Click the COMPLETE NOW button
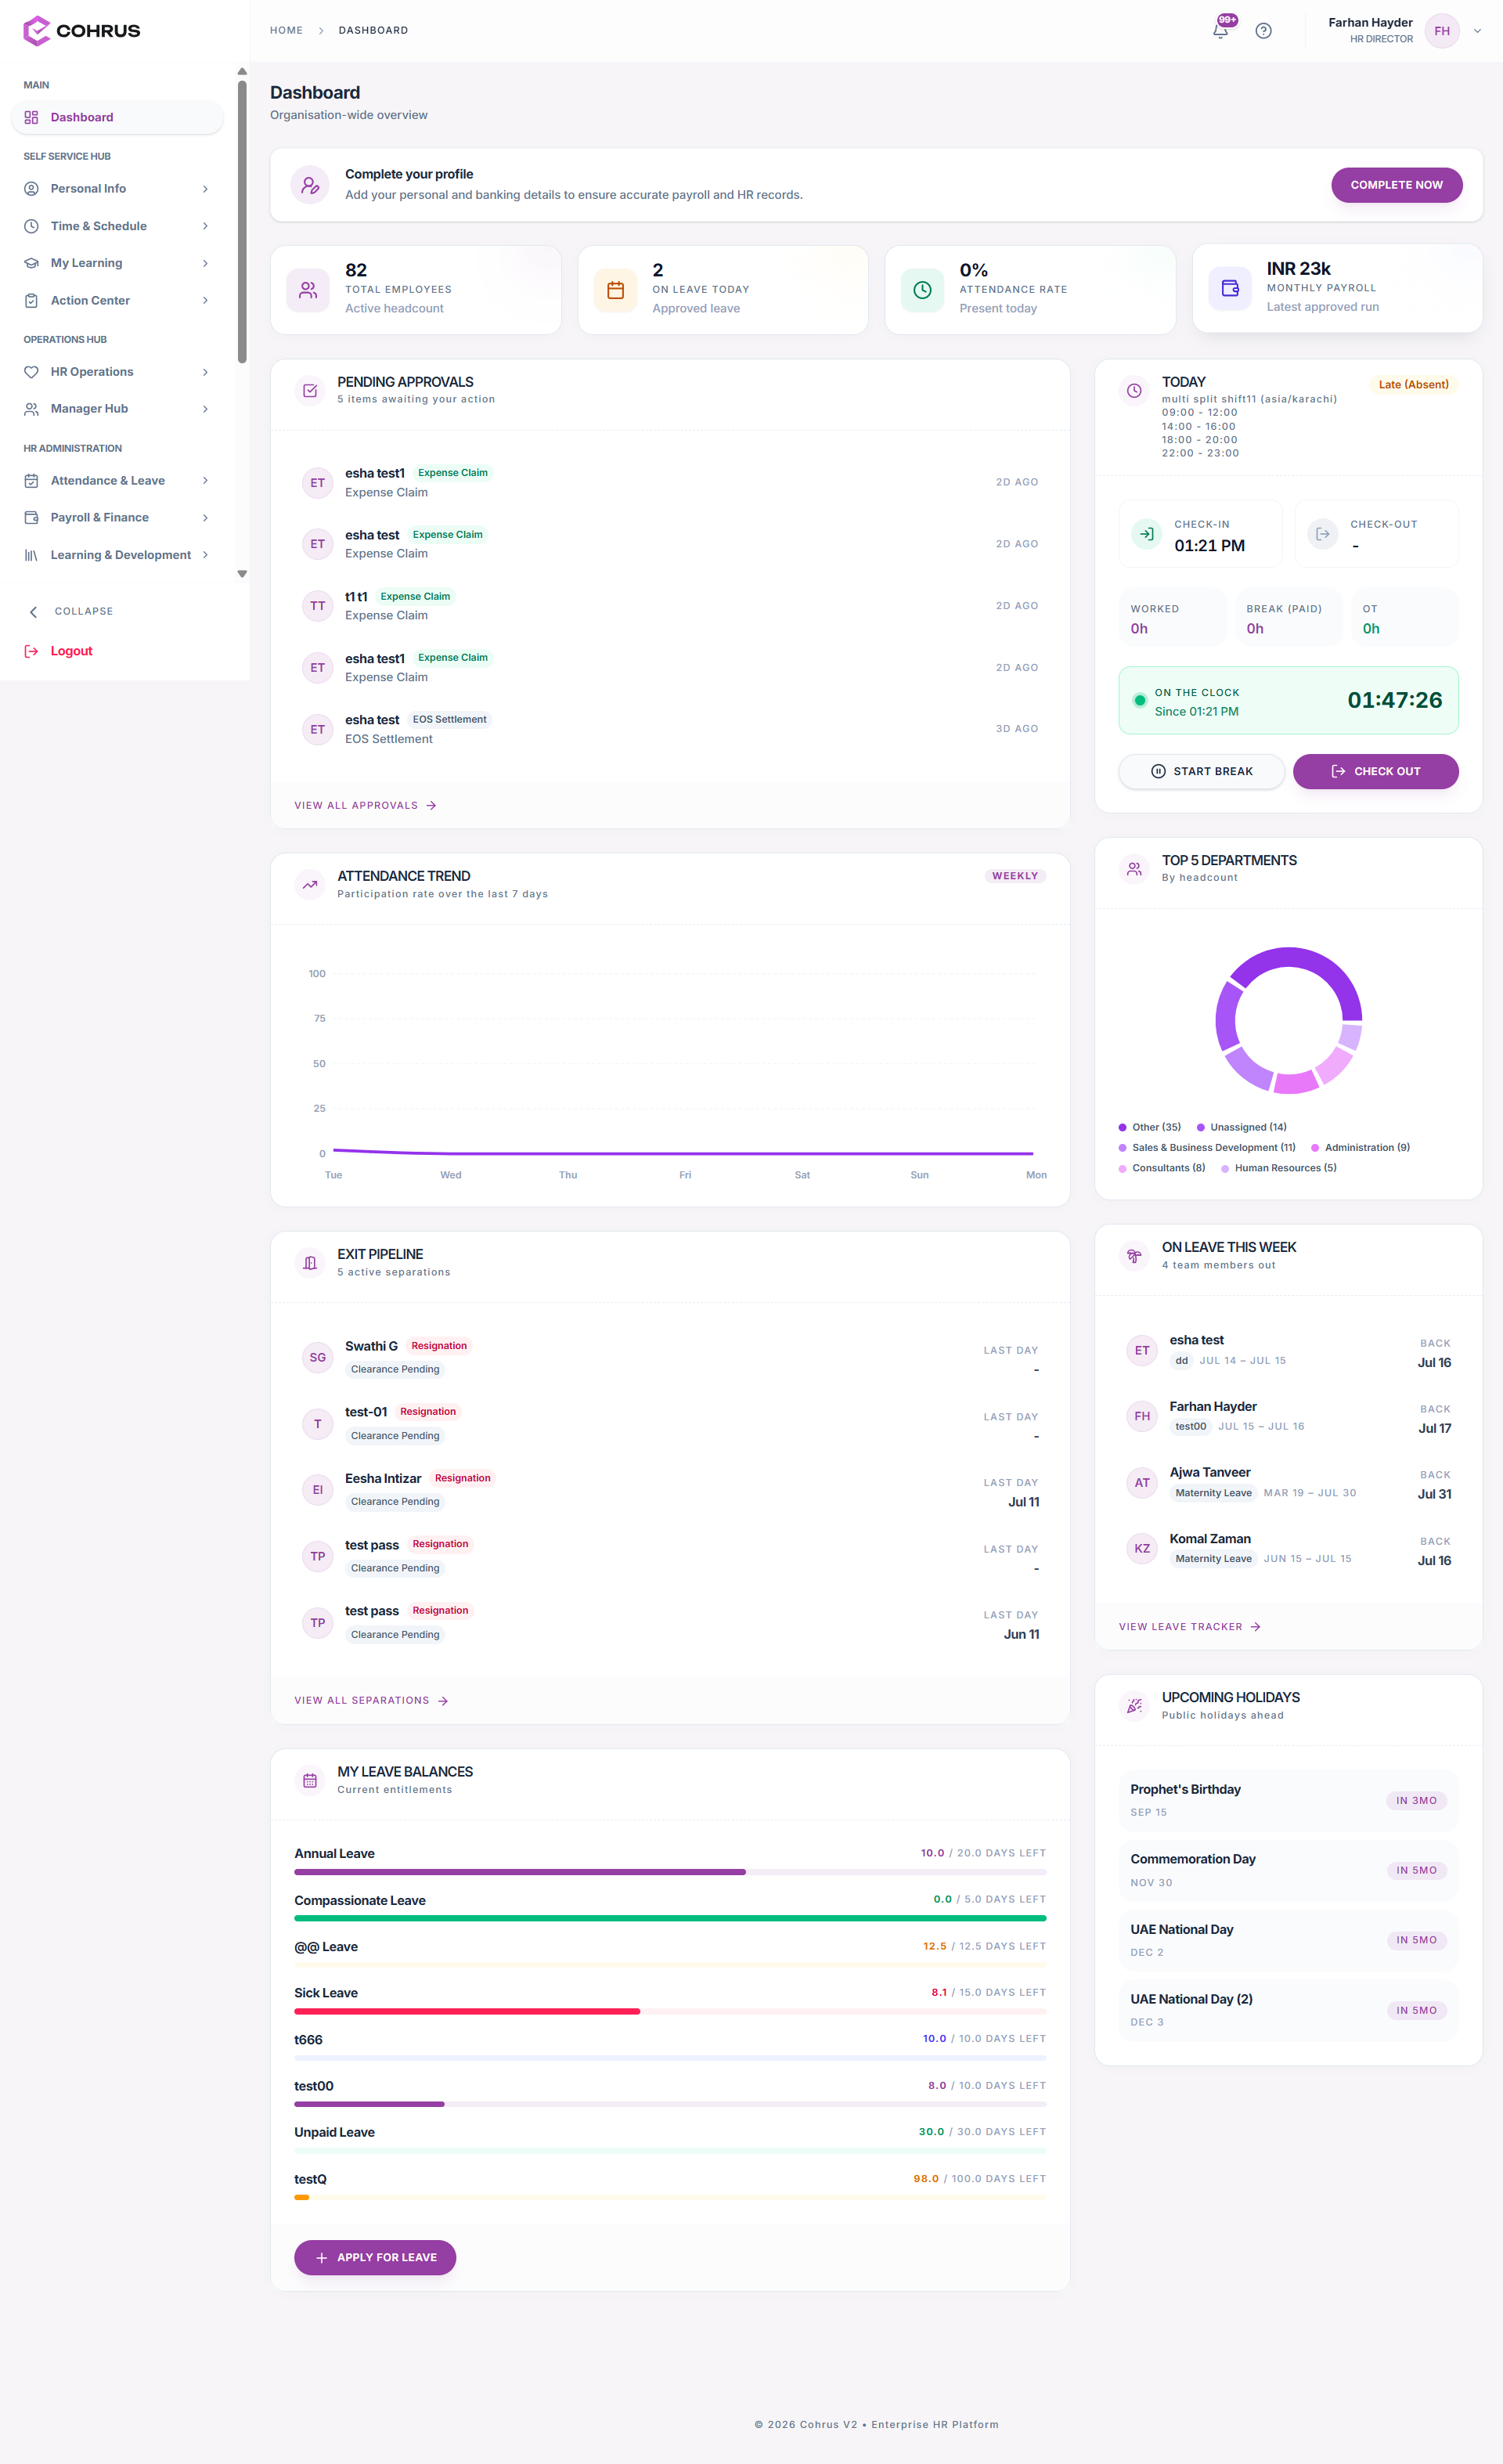 point(1396,185)
